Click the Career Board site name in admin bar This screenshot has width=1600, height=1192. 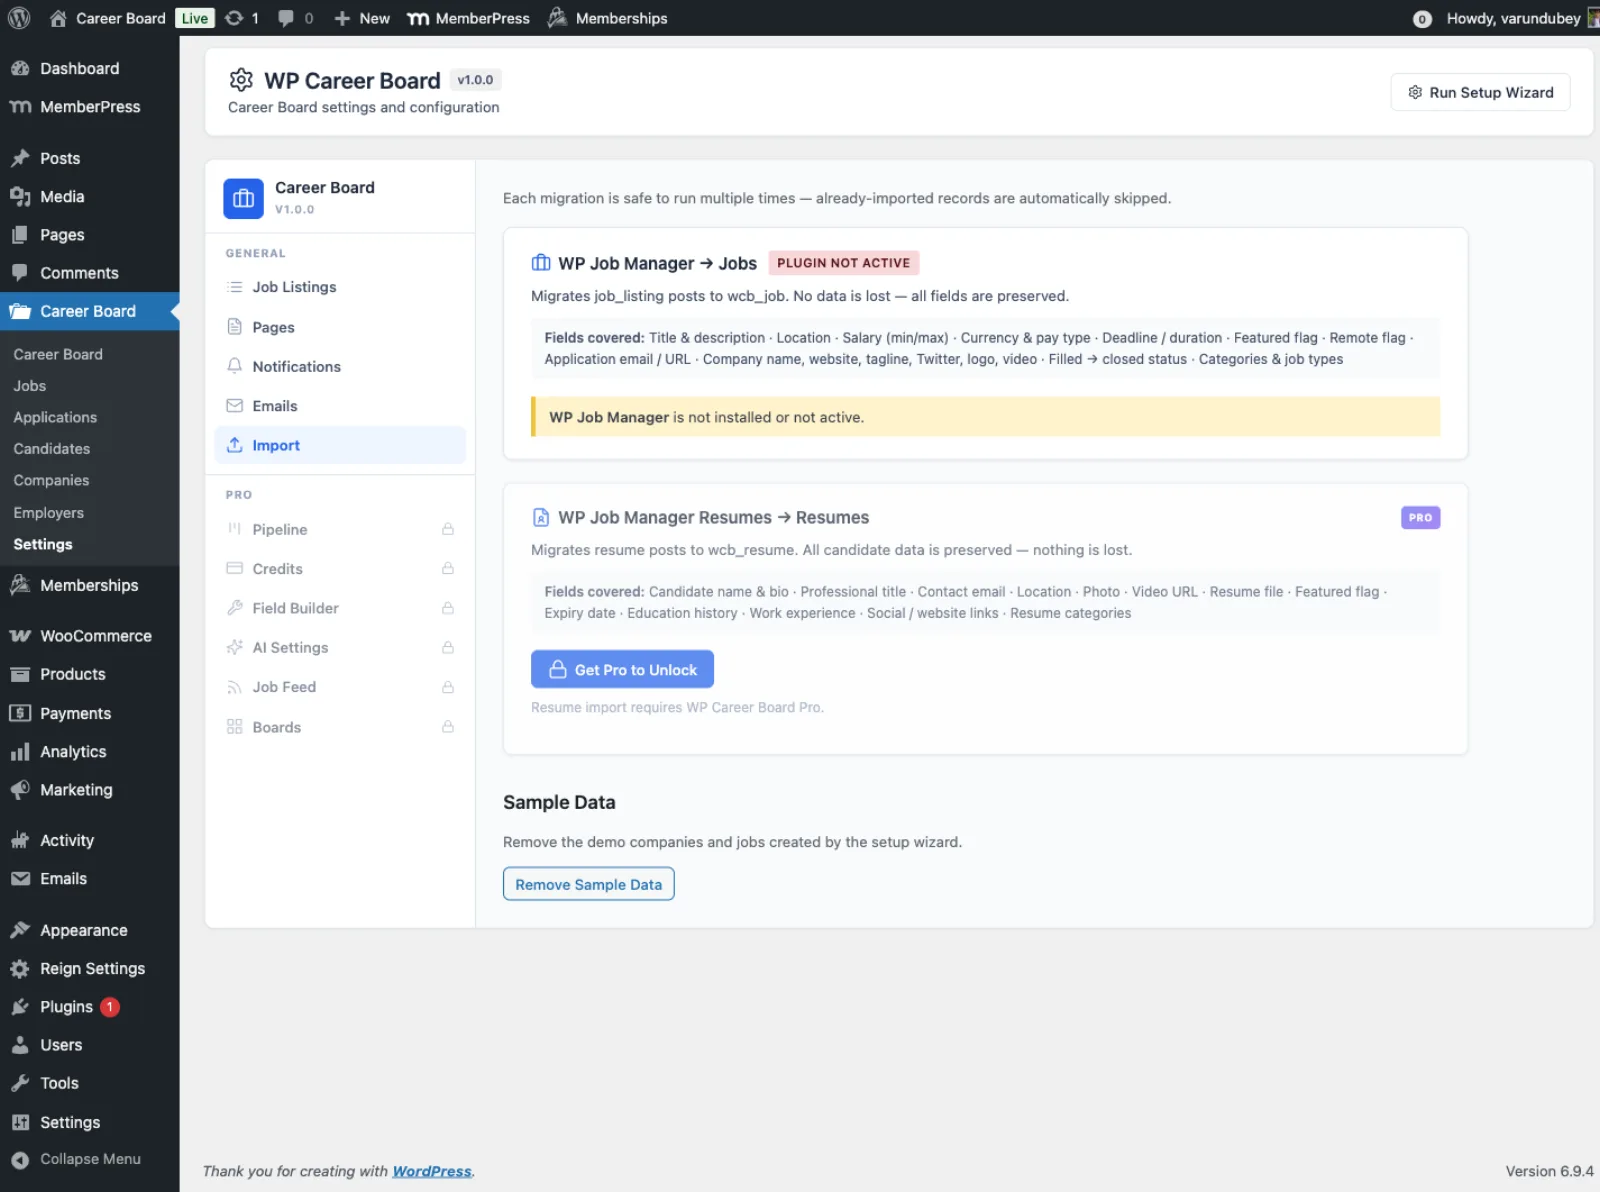[108, 18]
